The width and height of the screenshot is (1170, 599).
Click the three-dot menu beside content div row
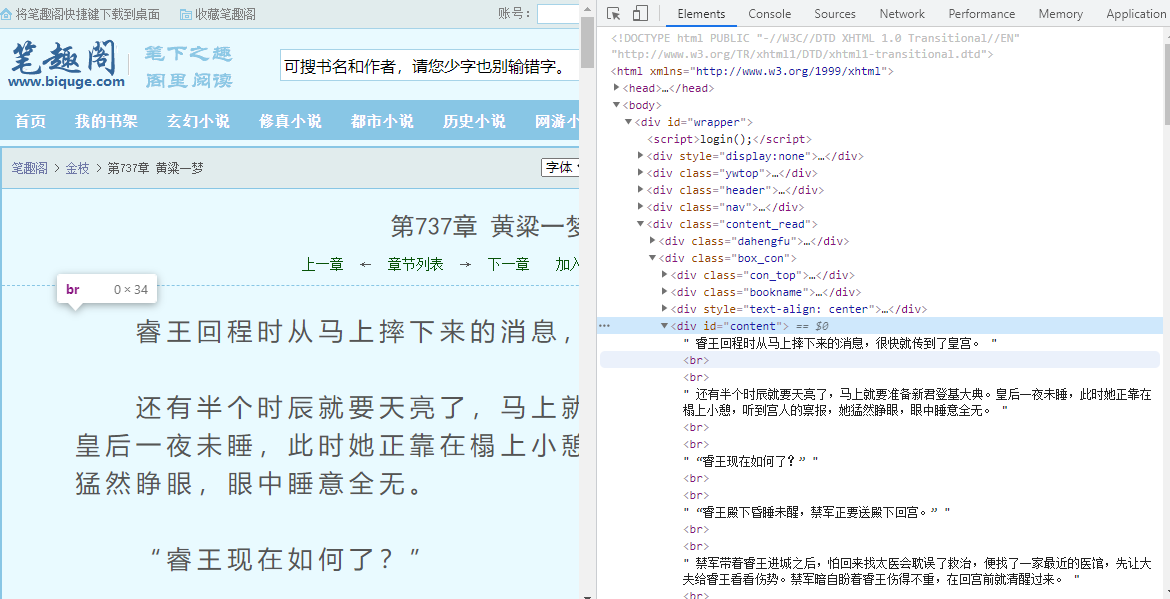pyautogui.click(x=604, y=326)
